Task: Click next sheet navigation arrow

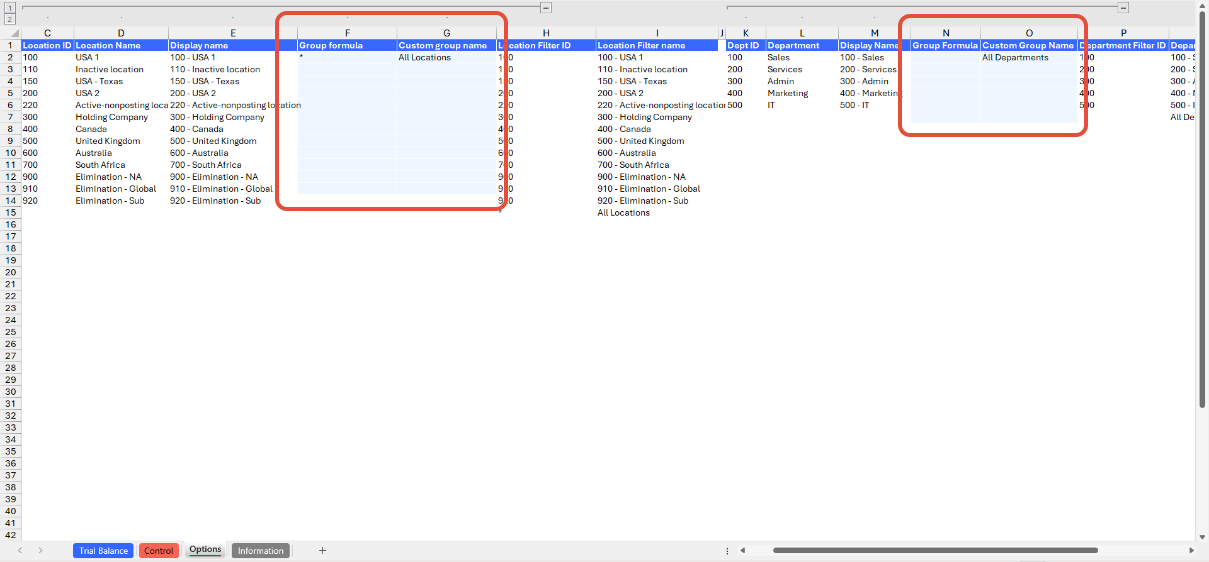Action: 40,550
